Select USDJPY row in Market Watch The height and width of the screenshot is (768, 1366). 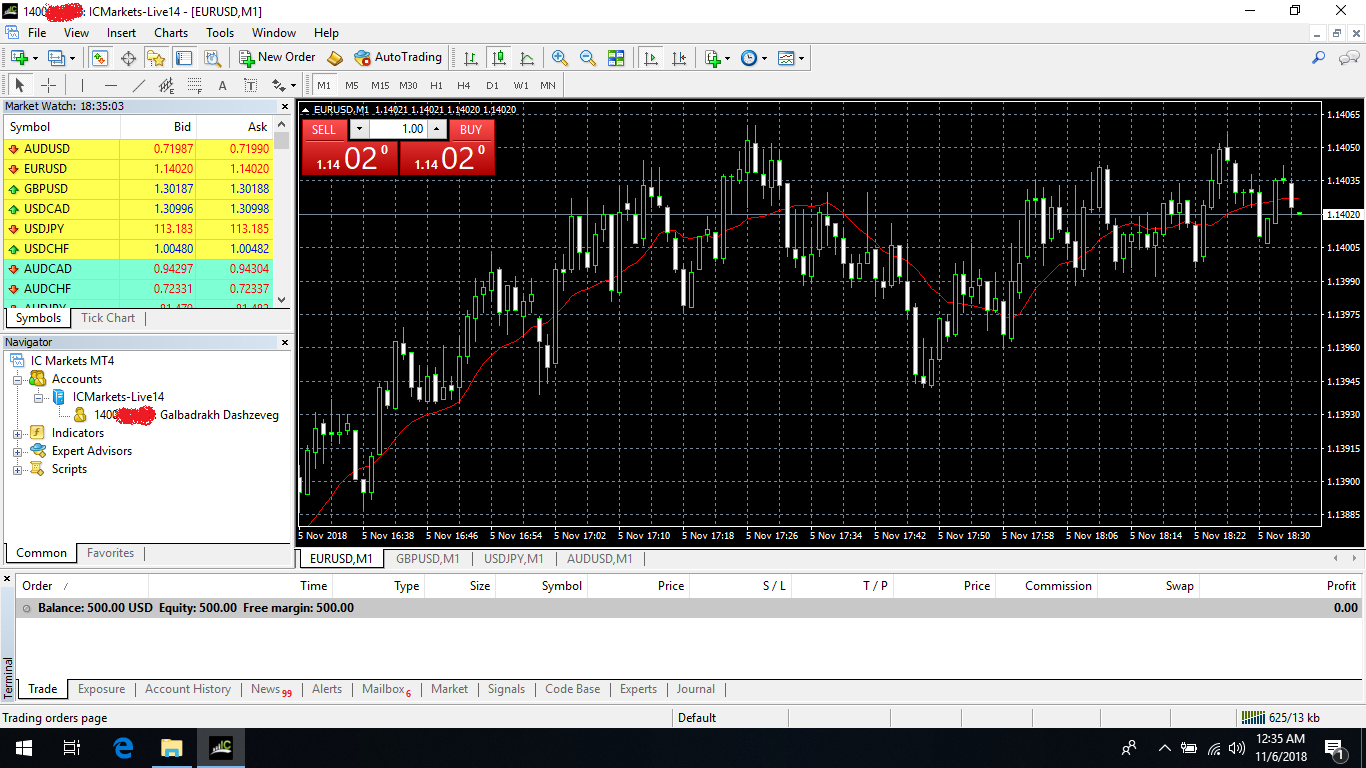(138, 228)
